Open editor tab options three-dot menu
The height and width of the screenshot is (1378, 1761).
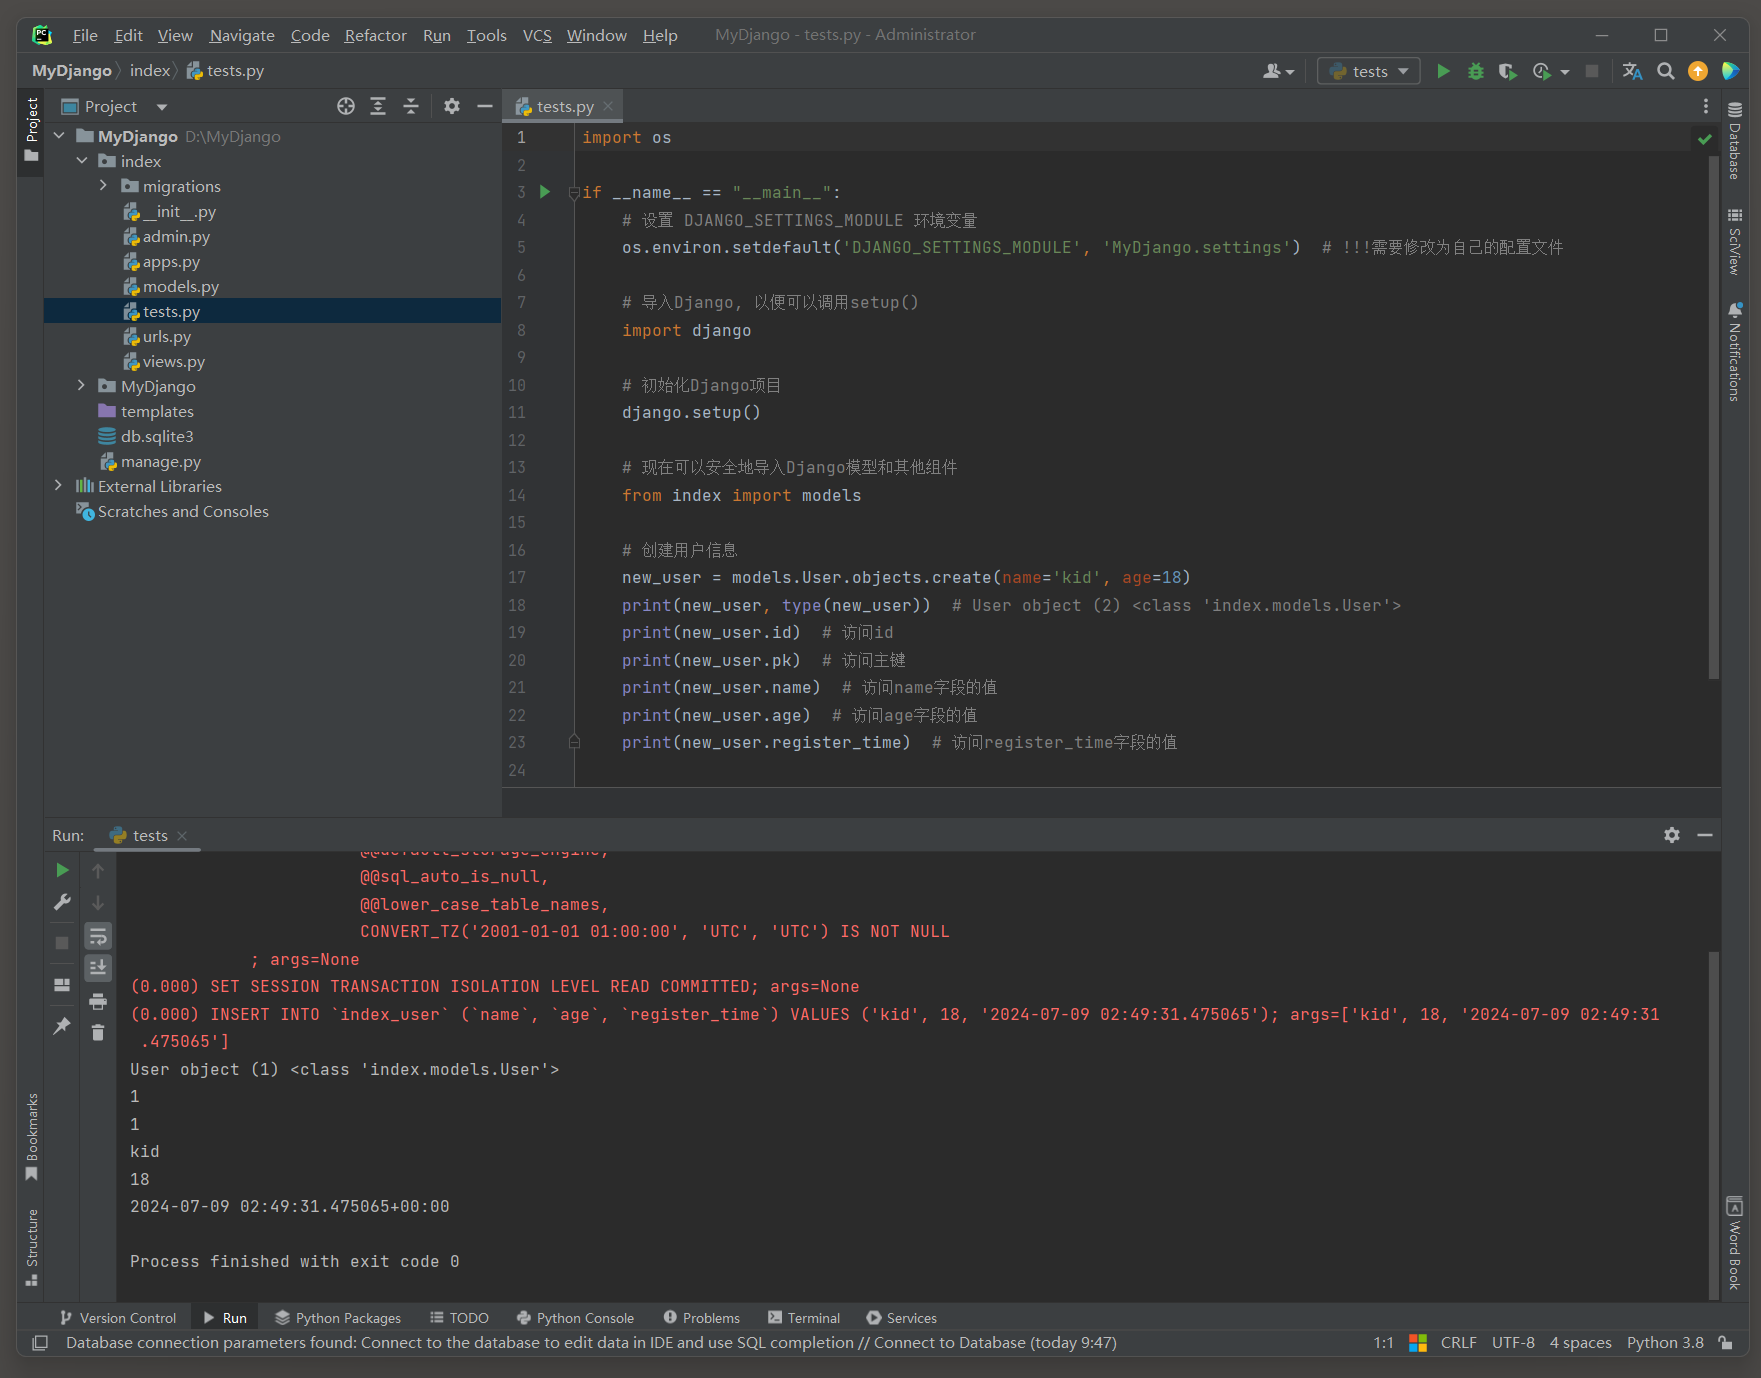(1706, 106)
